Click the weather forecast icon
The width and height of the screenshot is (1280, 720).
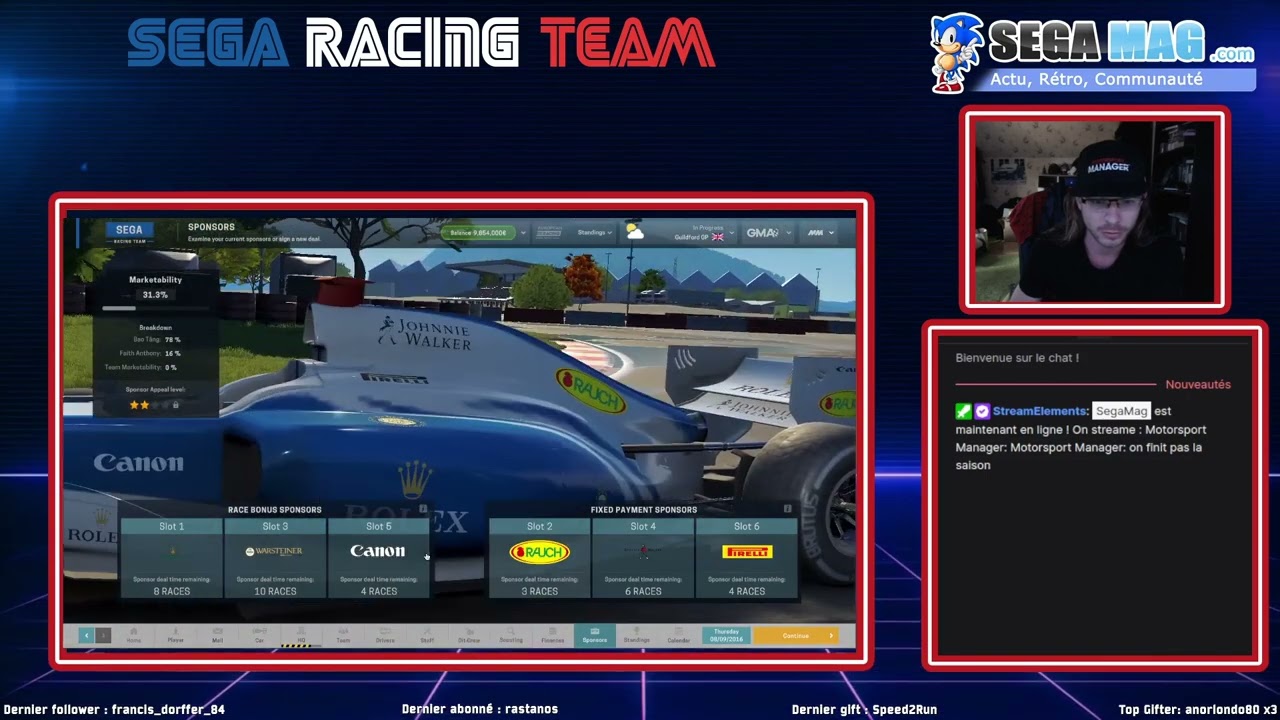(635, 232)
